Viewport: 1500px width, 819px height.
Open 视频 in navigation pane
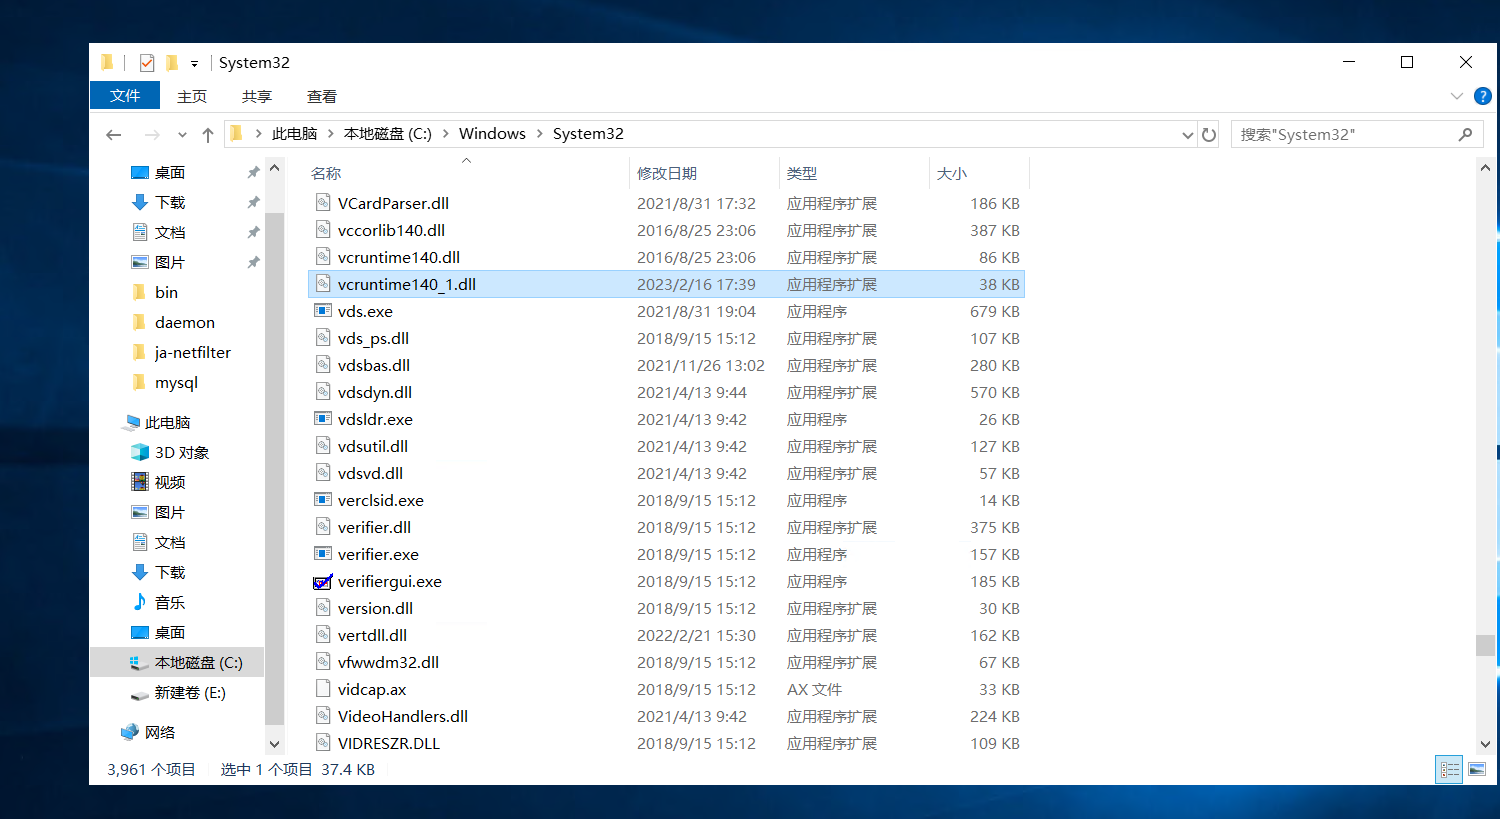[x=170, y=483]
